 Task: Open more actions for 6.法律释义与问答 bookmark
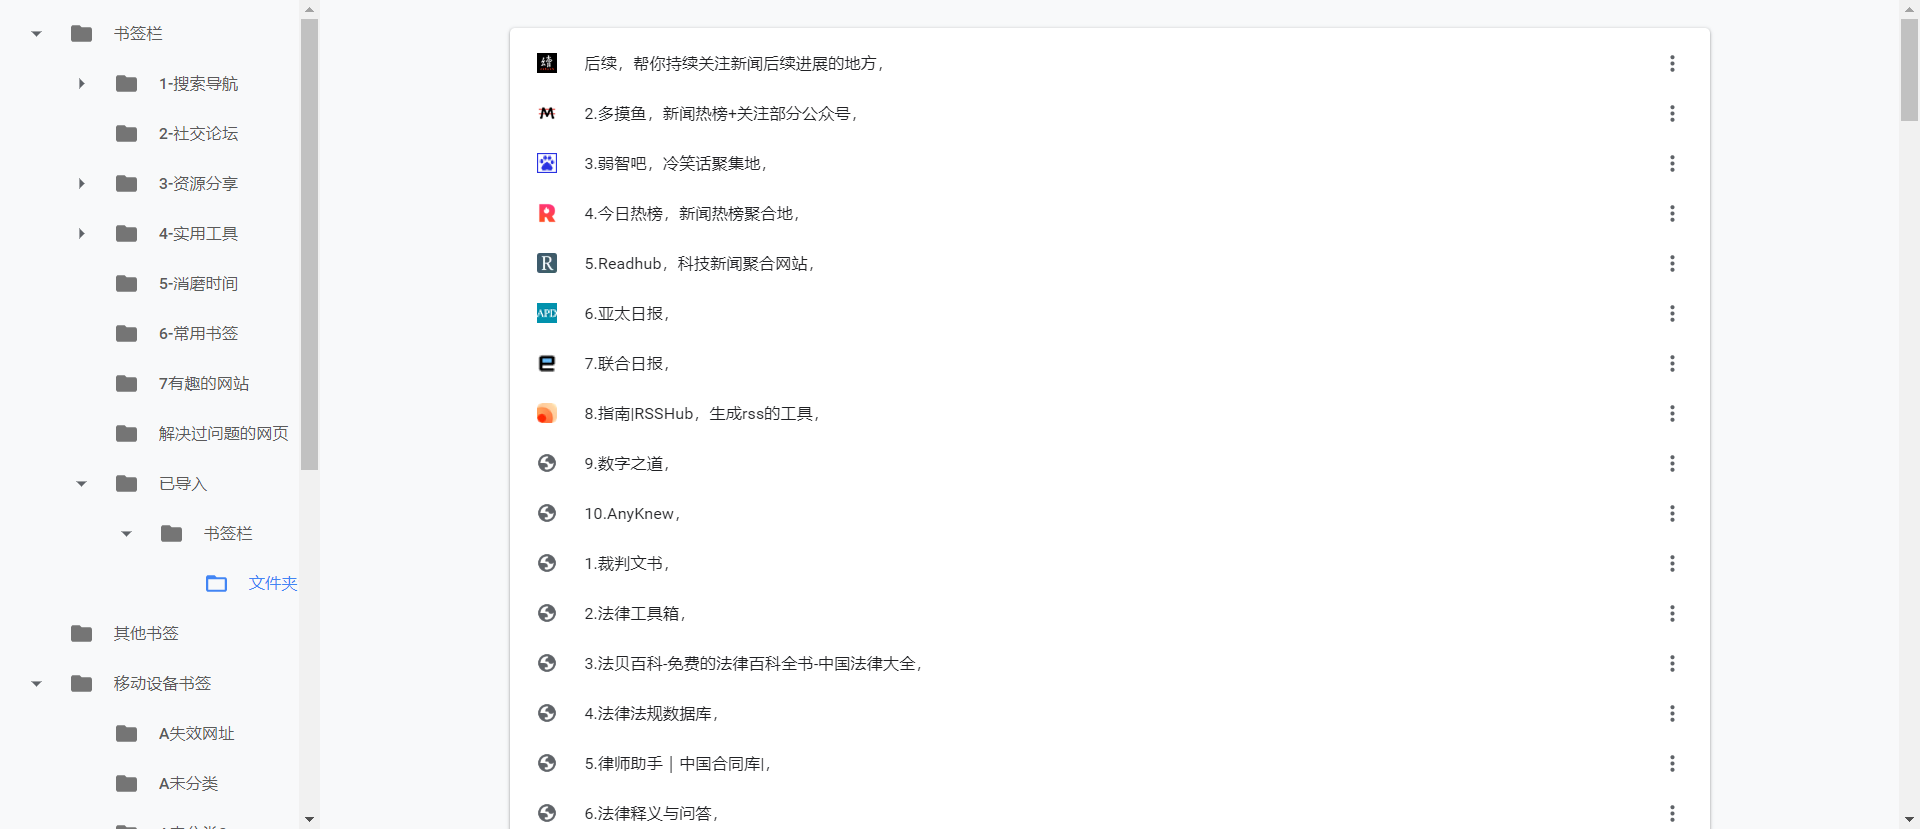[1672, 813]
